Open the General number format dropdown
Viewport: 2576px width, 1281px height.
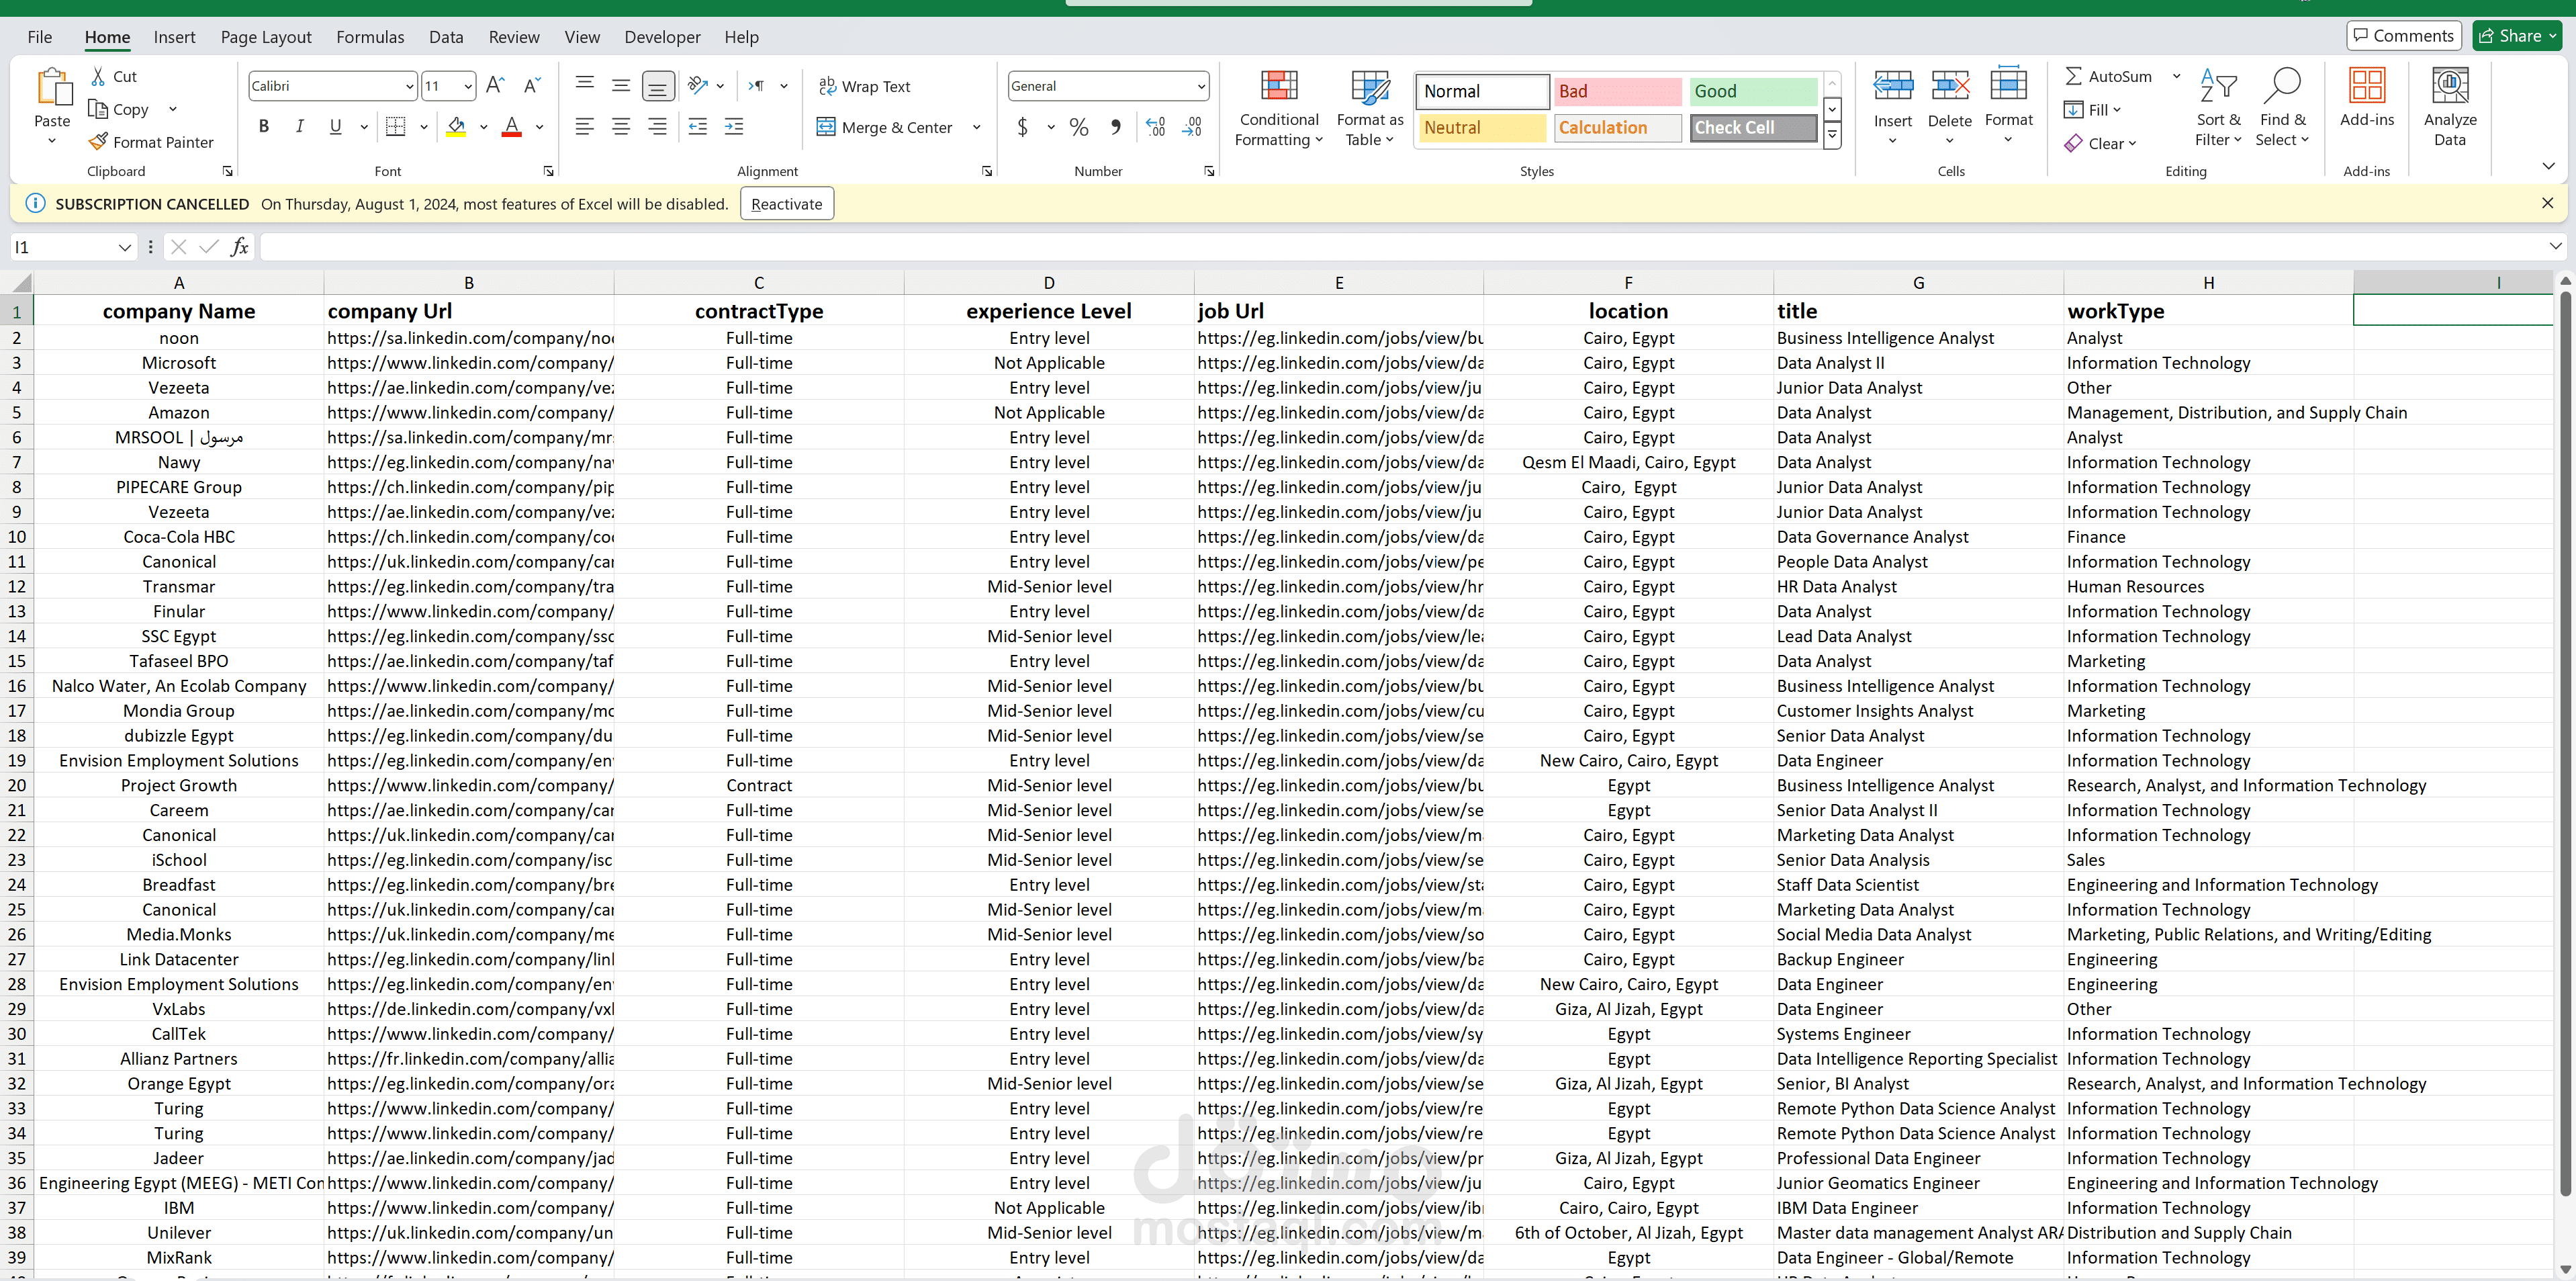[x=1200, y=86]
